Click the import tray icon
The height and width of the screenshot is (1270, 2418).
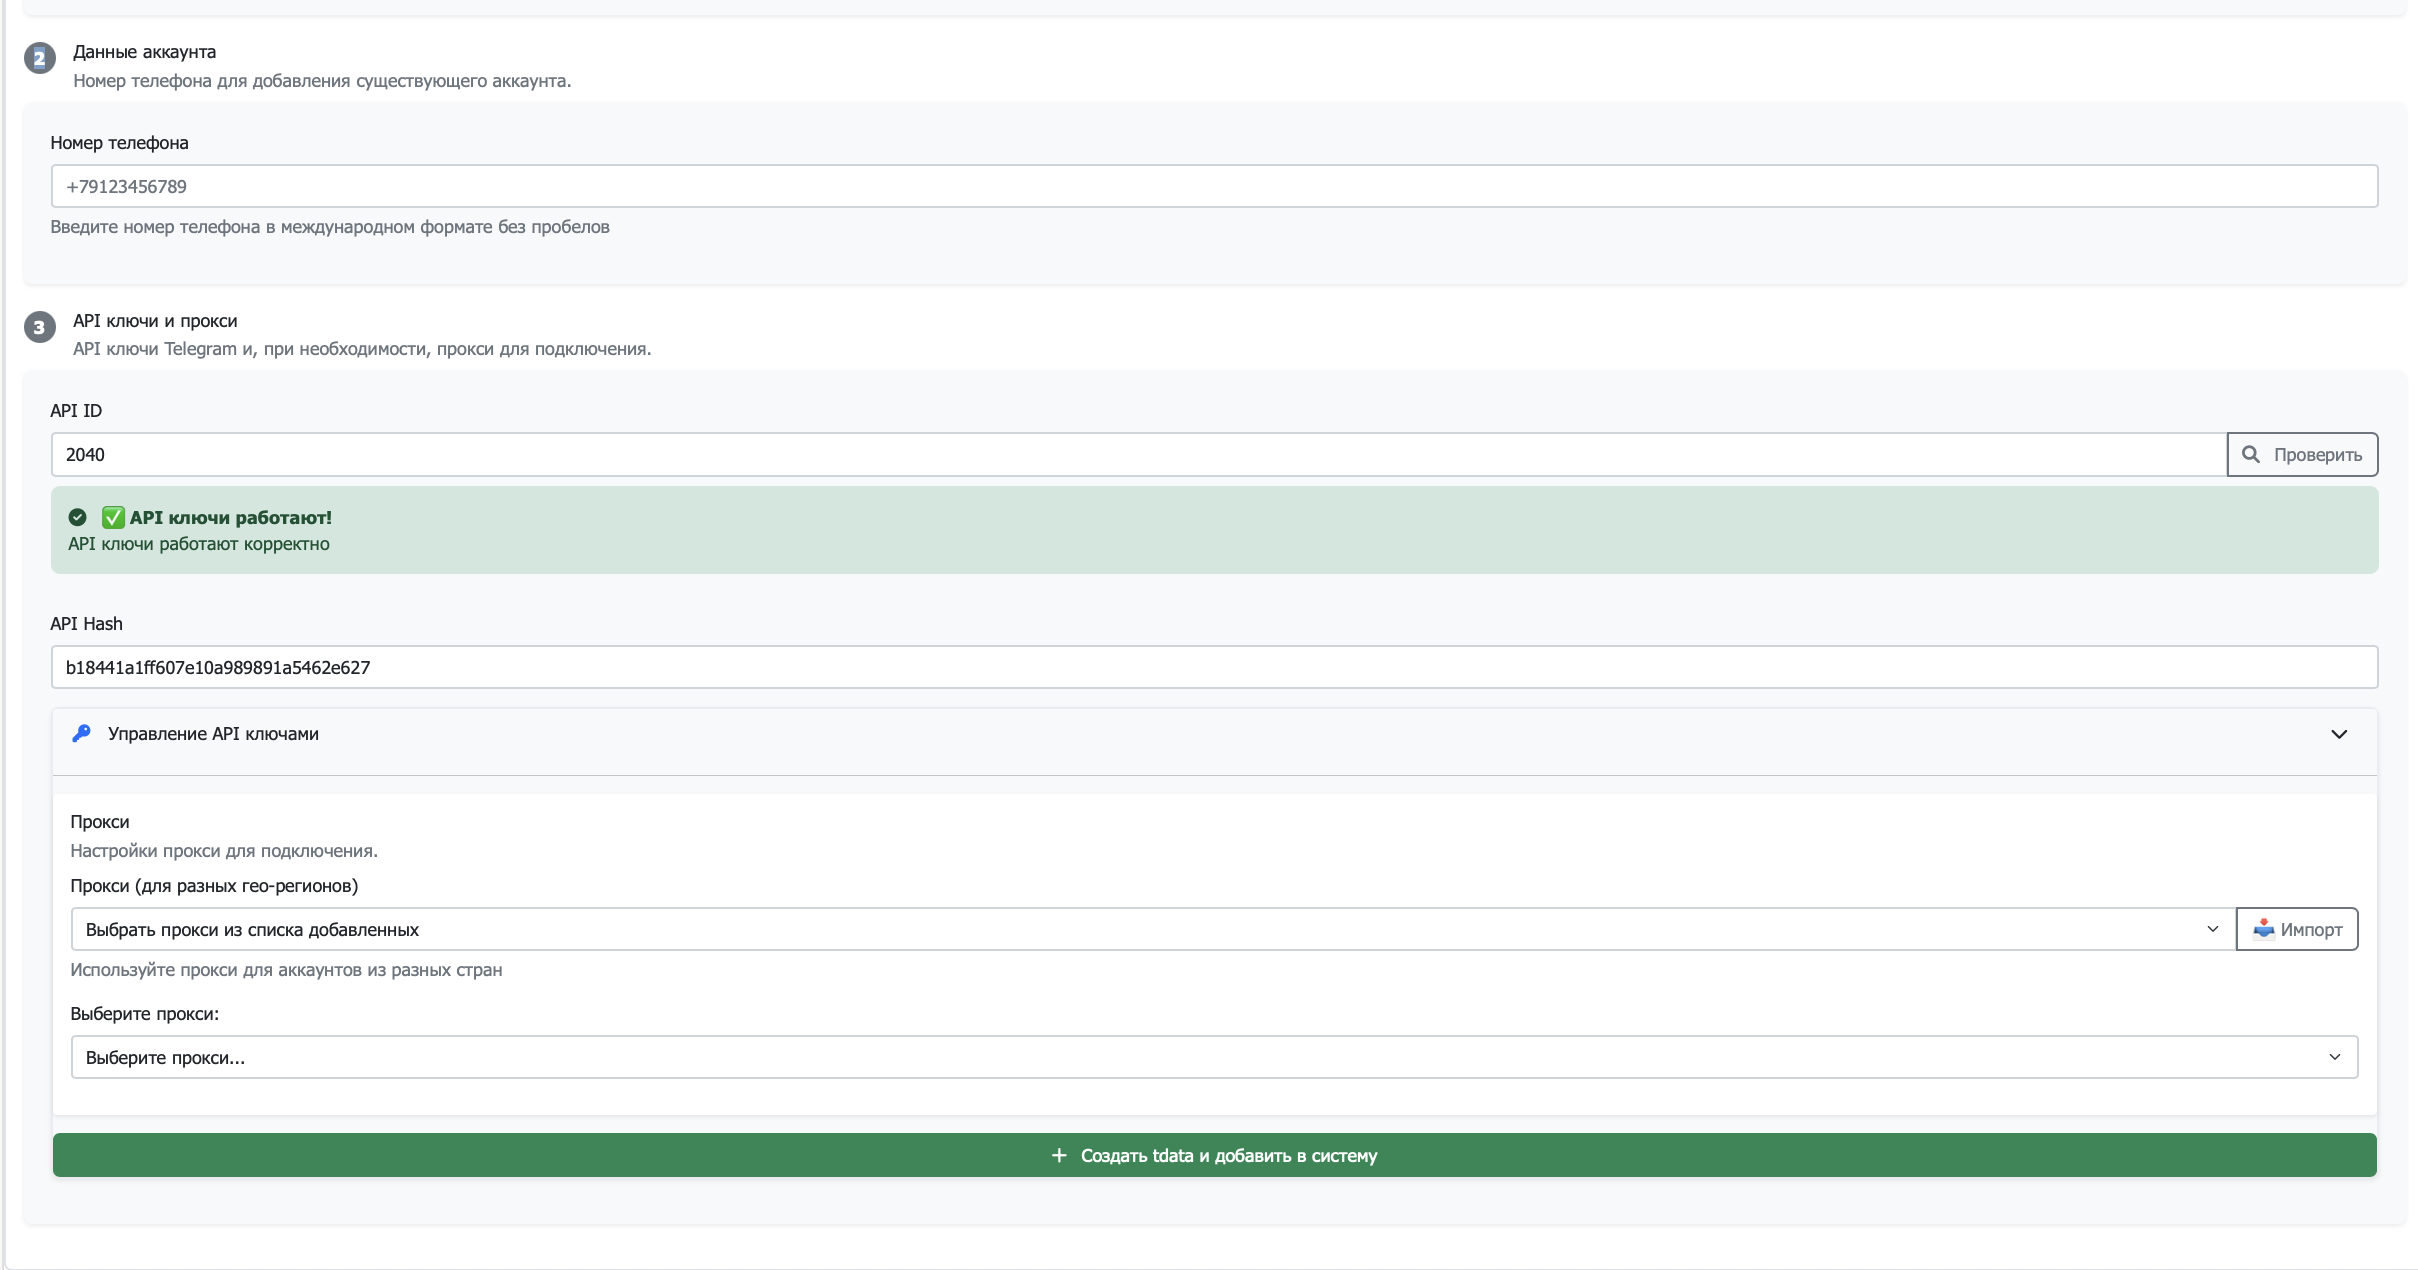coord(2263,930)
